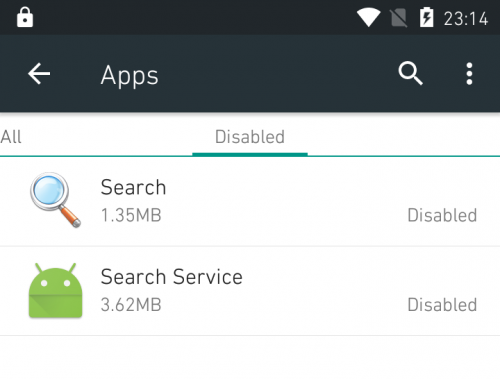
Task: Click the Disabled status beside Search
Action: click(x=442, y=215)
